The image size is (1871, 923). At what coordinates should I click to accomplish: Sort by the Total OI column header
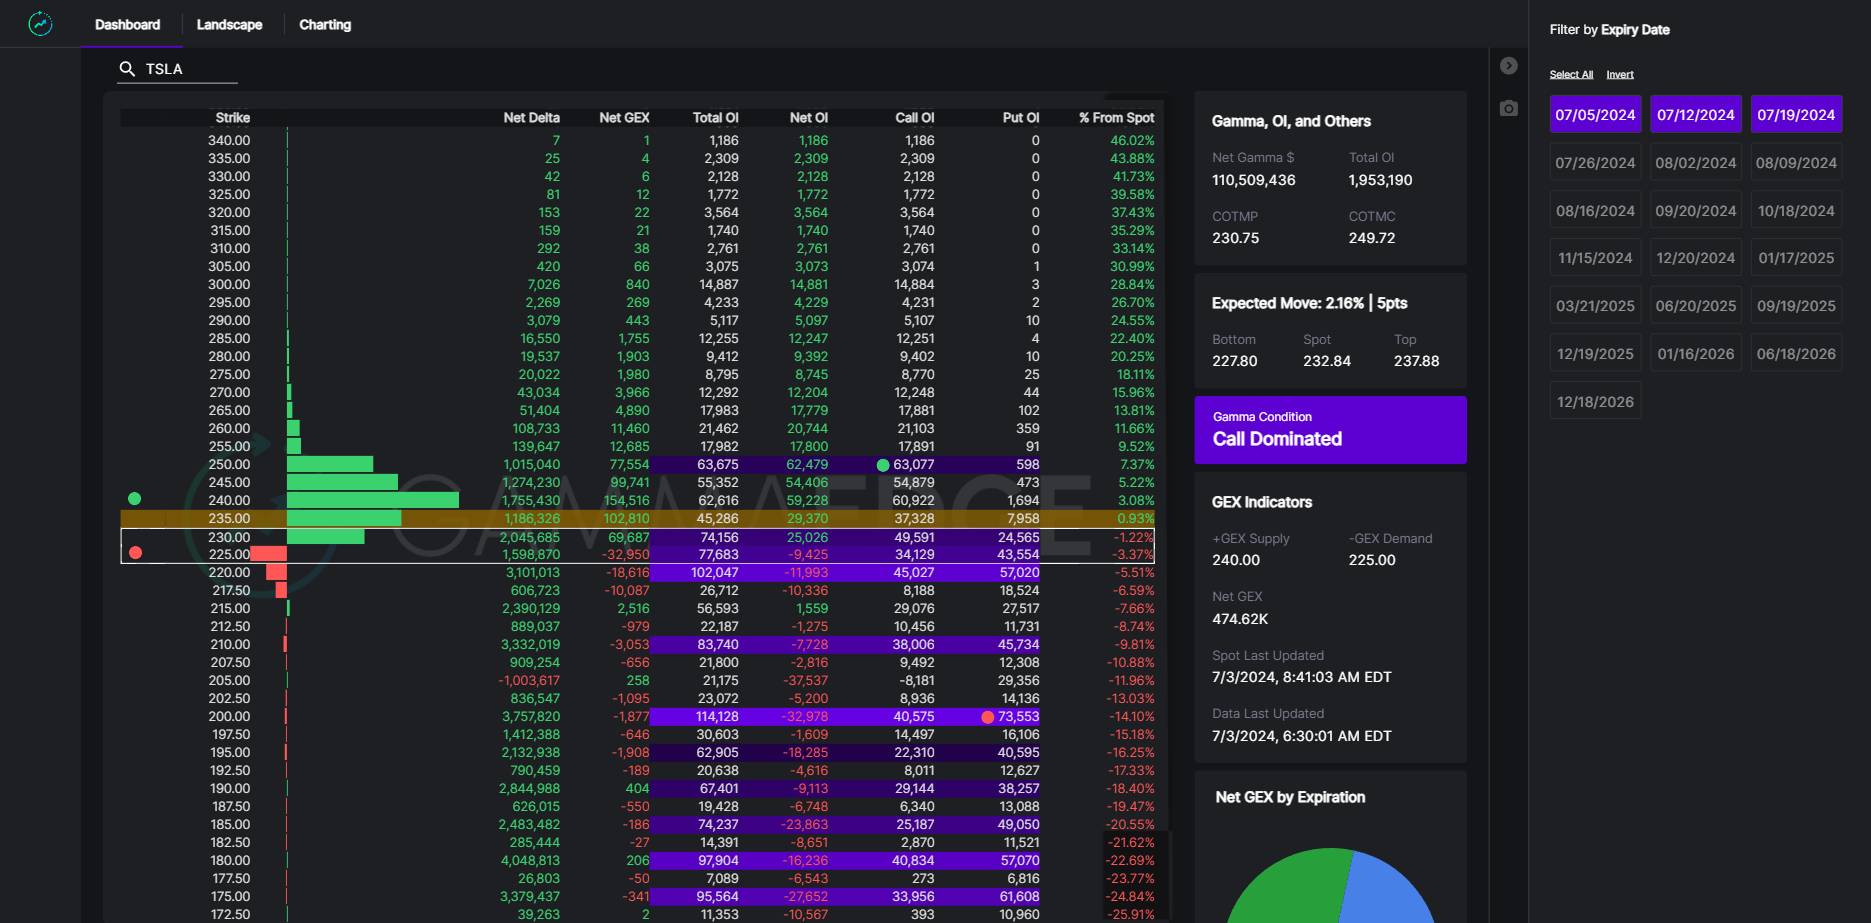point(715,118)
